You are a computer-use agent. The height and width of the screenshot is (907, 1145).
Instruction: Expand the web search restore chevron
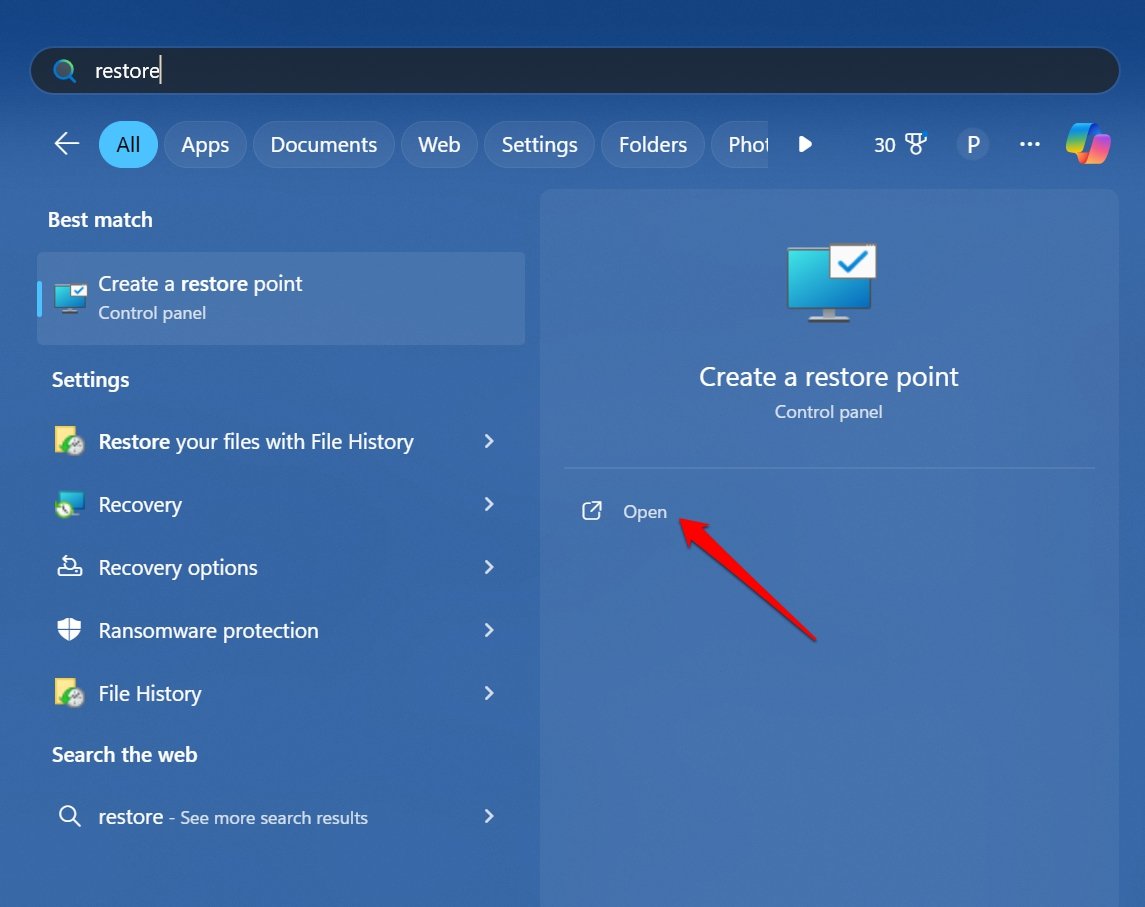click(489, 816)
